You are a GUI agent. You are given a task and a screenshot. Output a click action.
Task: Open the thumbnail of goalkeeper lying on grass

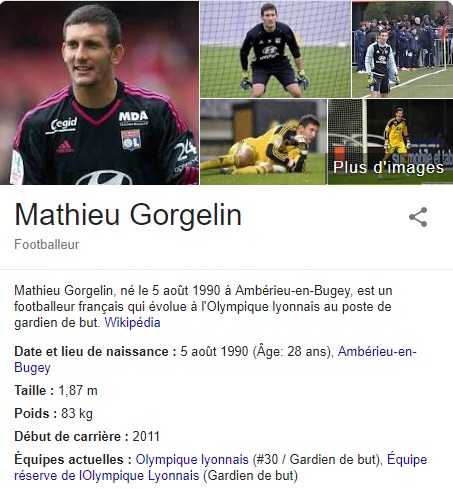(263, 142)
